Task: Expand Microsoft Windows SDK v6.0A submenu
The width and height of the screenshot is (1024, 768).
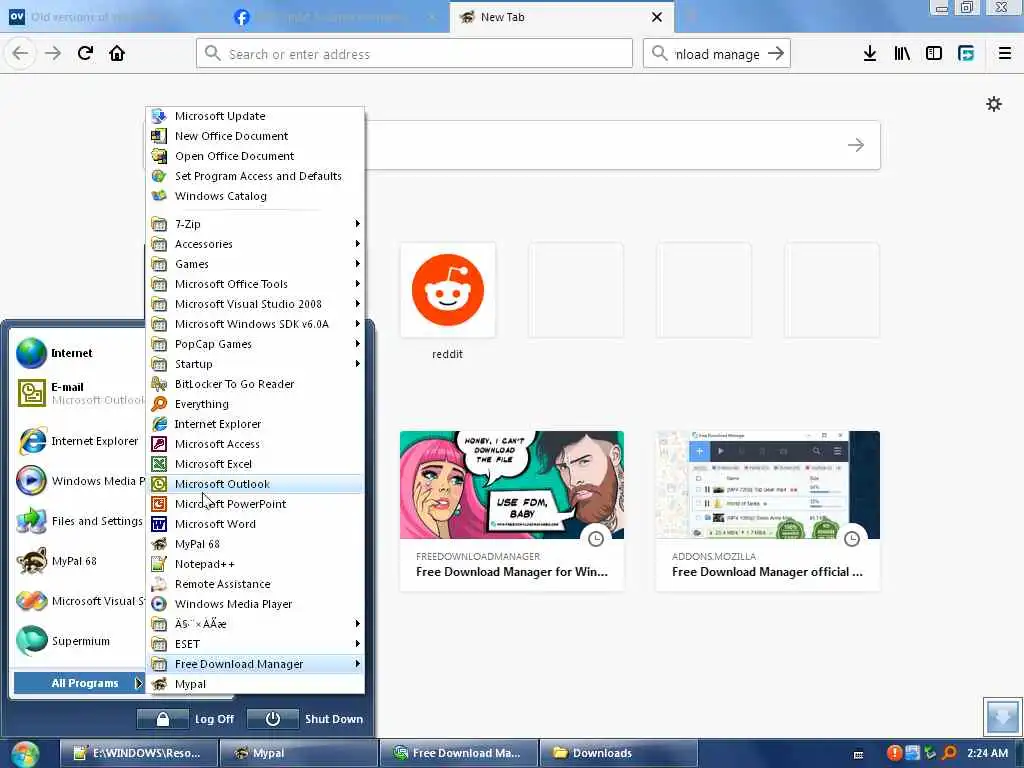Action: (255, 324)
